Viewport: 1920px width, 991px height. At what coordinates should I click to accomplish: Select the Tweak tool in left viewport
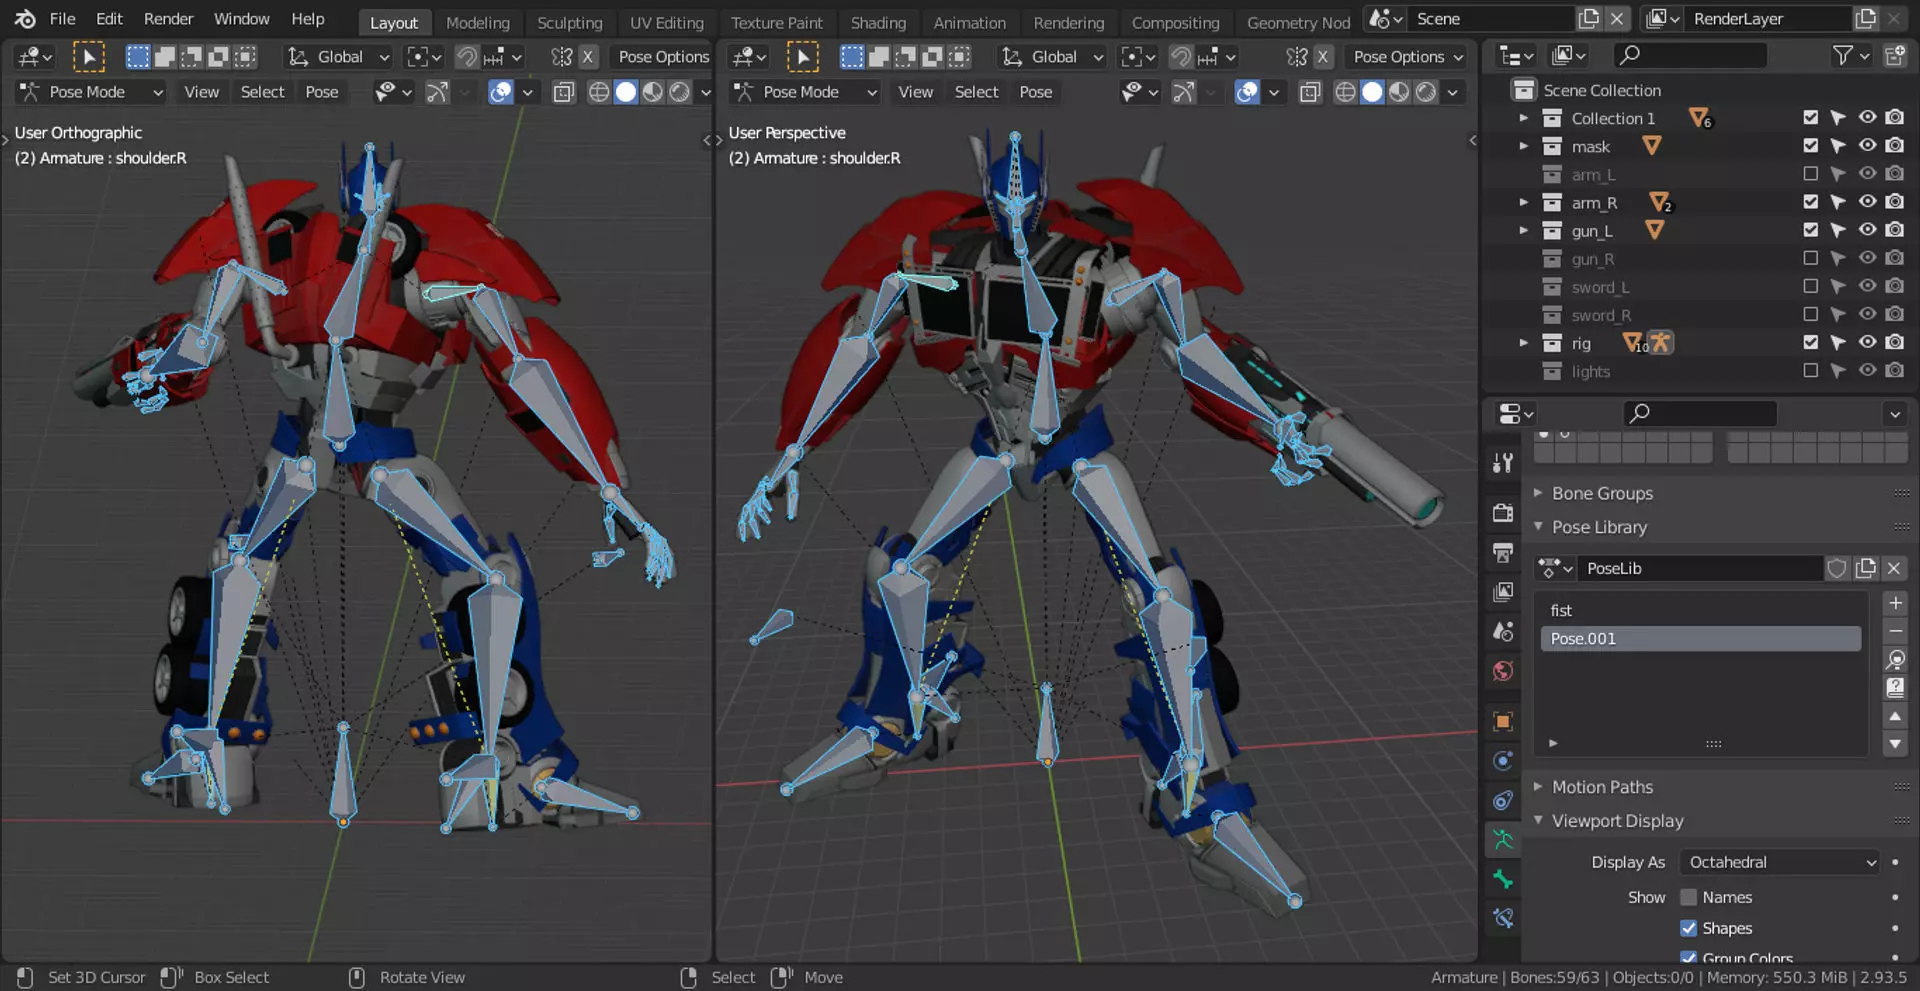pyautogui.click(x=89, y=57)
